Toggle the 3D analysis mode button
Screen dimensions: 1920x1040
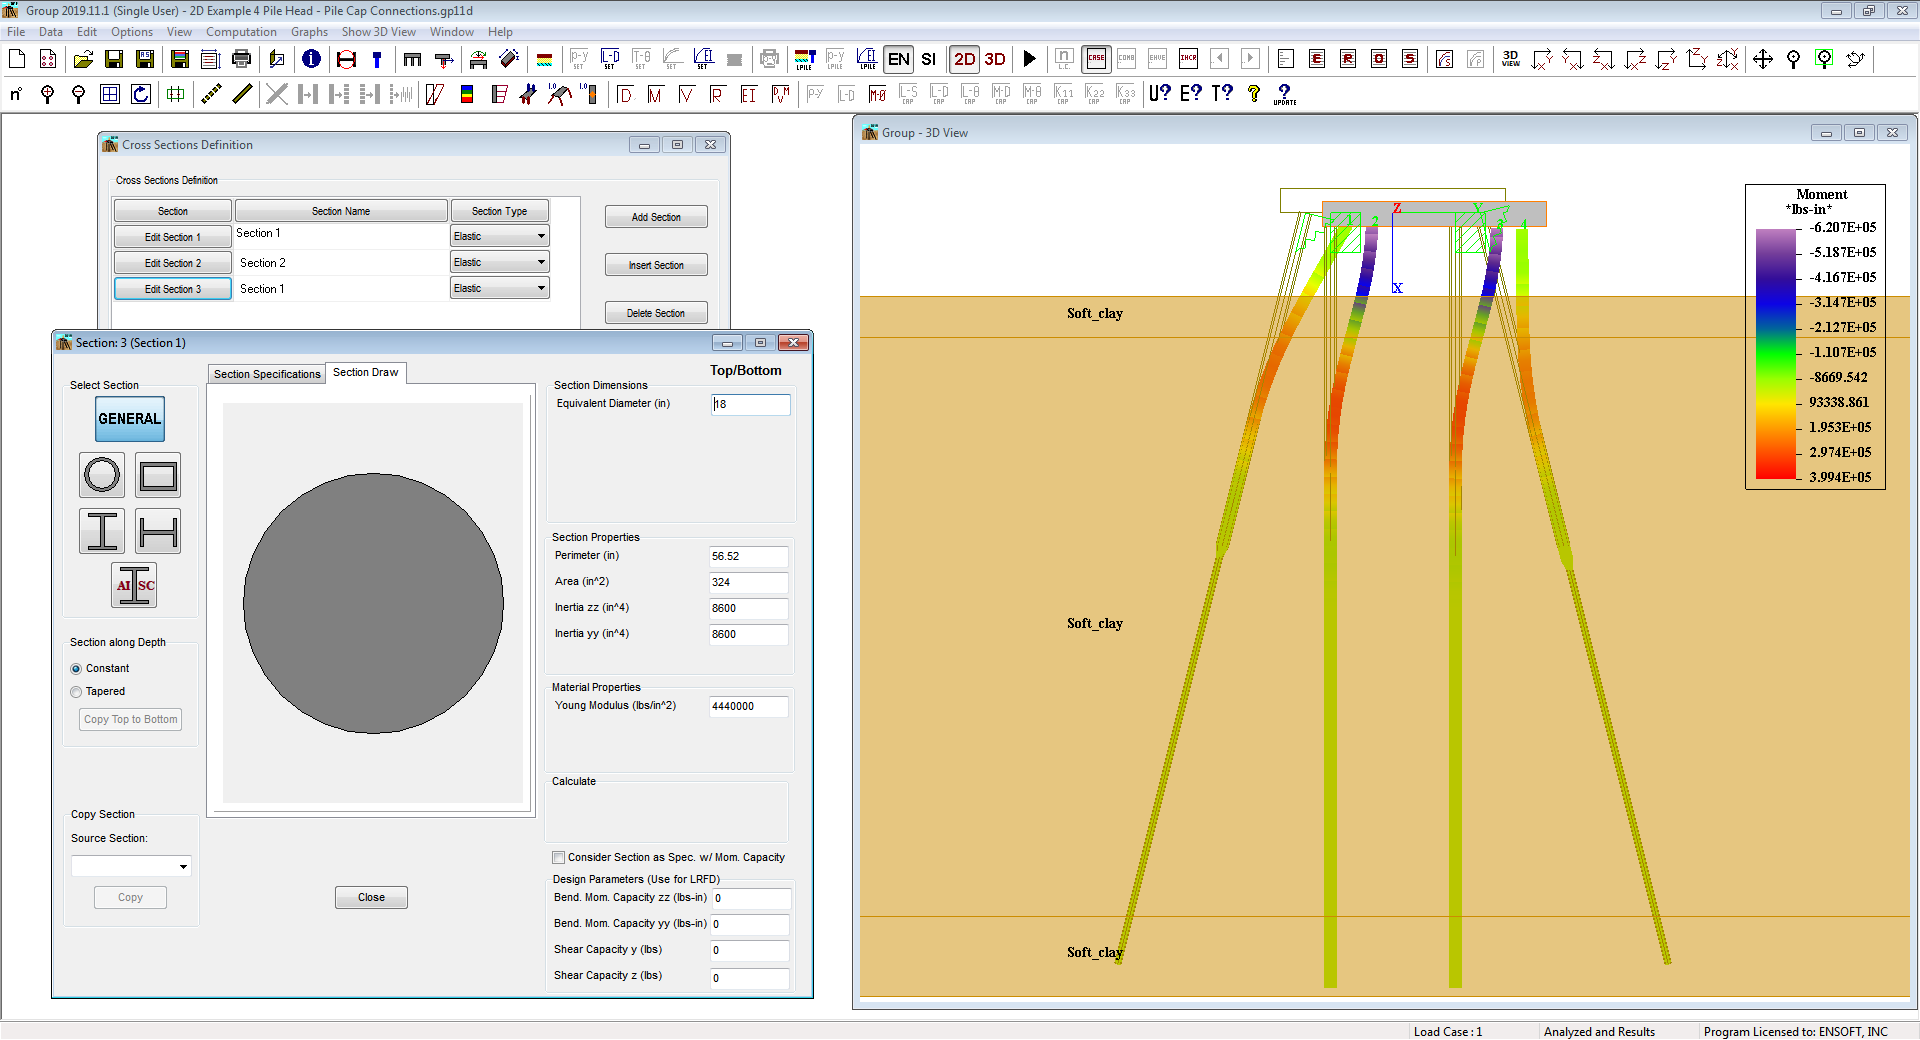995,59
